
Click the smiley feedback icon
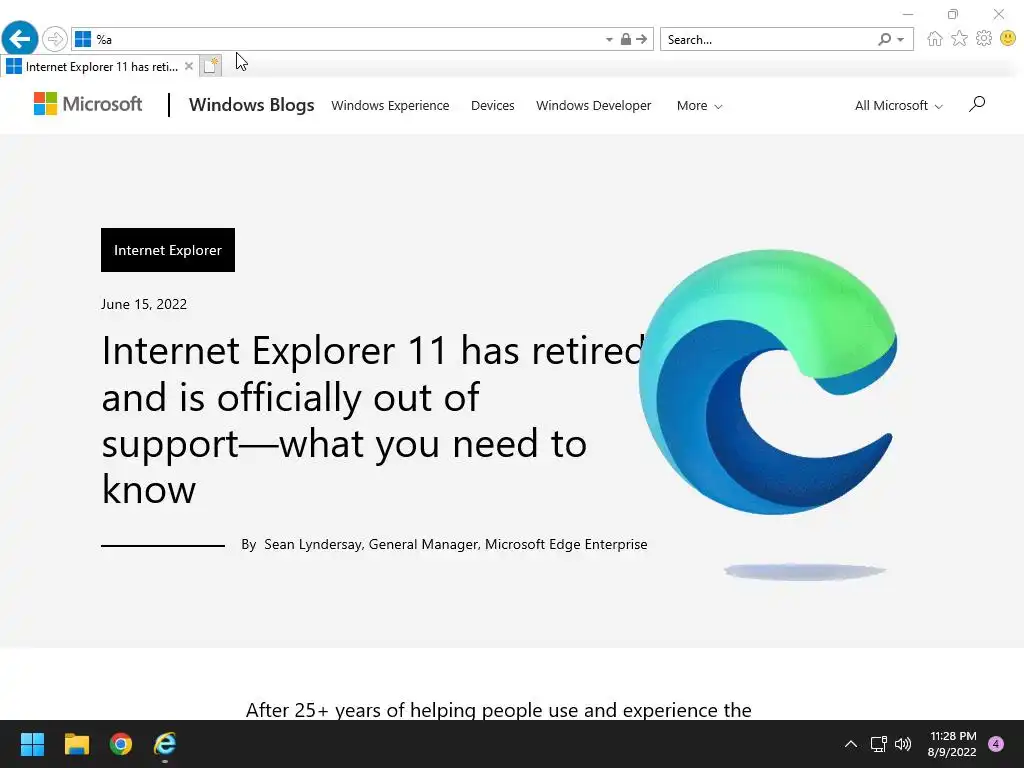(x=1008, y=39)
